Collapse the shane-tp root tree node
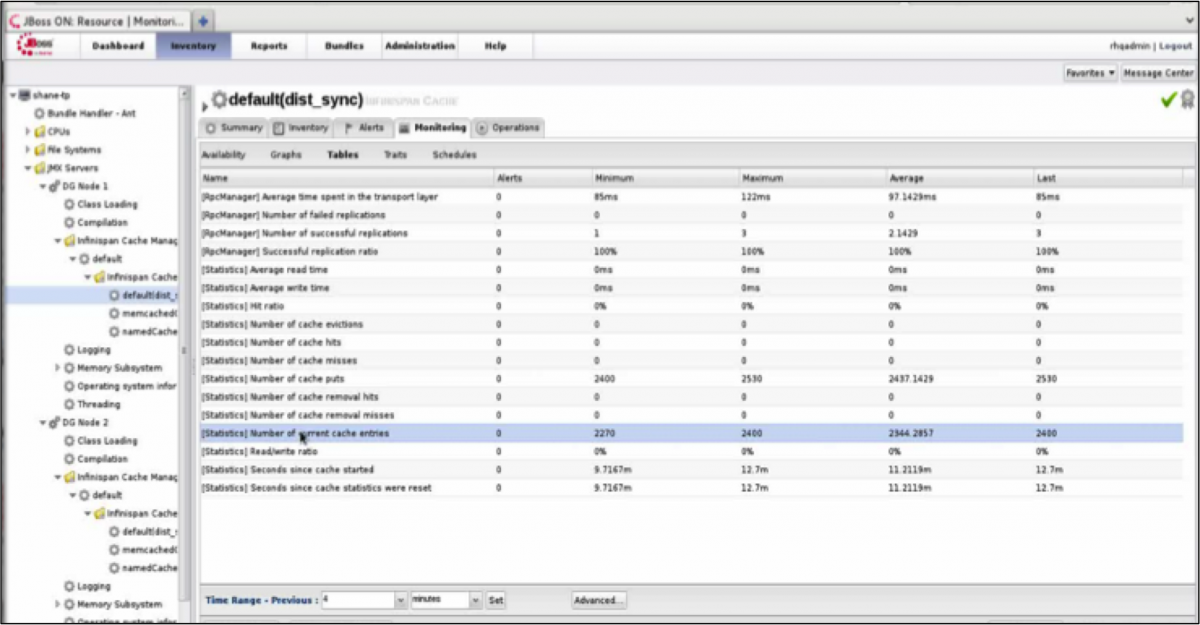 click(12, 95)
